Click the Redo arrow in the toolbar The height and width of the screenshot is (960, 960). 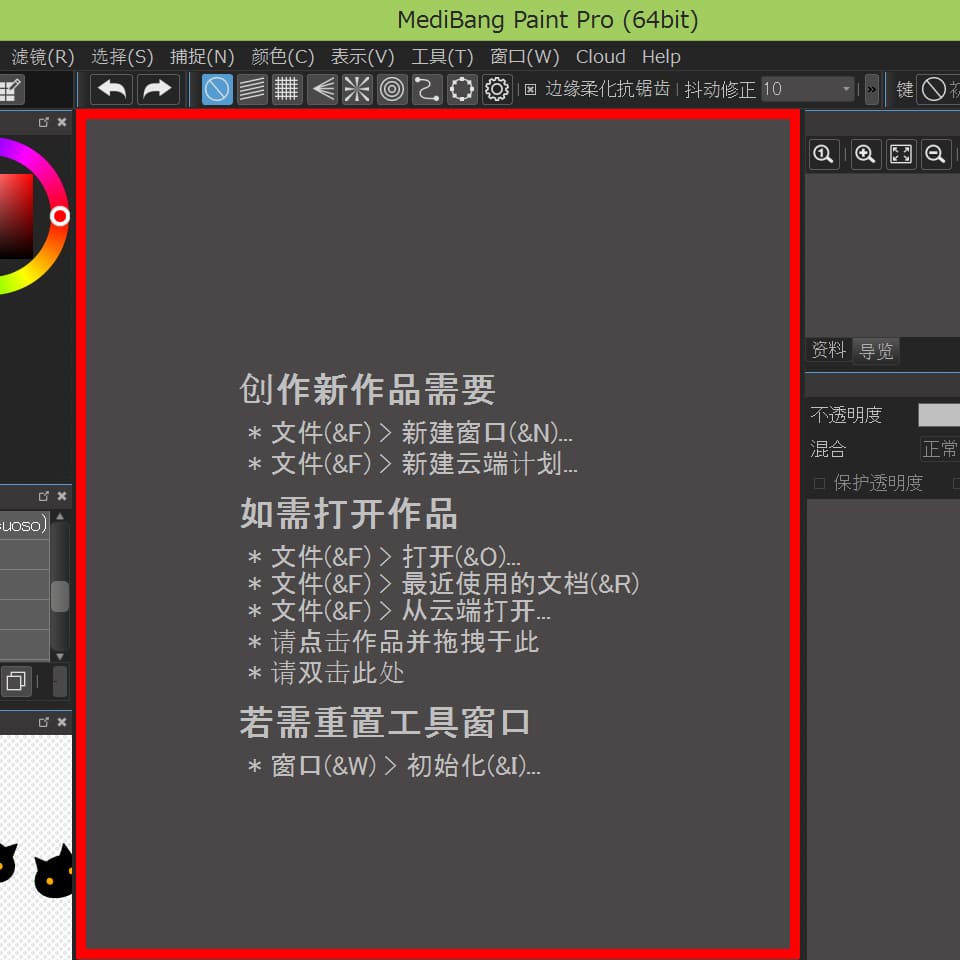point(158,89)
